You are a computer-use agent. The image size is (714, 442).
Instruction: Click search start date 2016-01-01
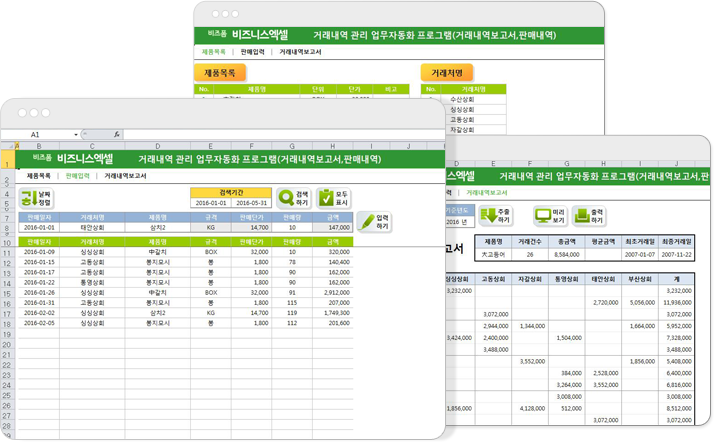(x=211, y=203)
